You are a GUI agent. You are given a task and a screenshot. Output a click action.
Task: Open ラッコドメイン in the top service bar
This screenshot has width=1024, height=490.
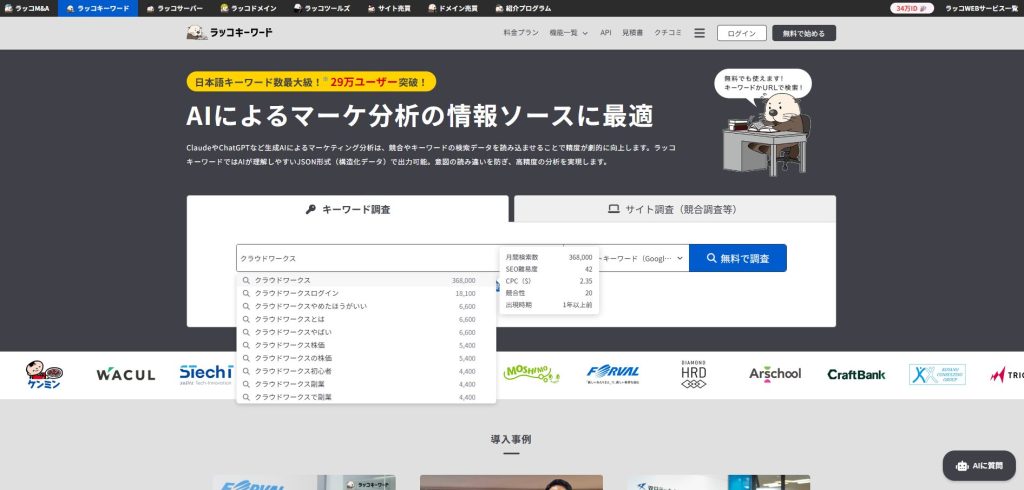(x=248, y=8)
